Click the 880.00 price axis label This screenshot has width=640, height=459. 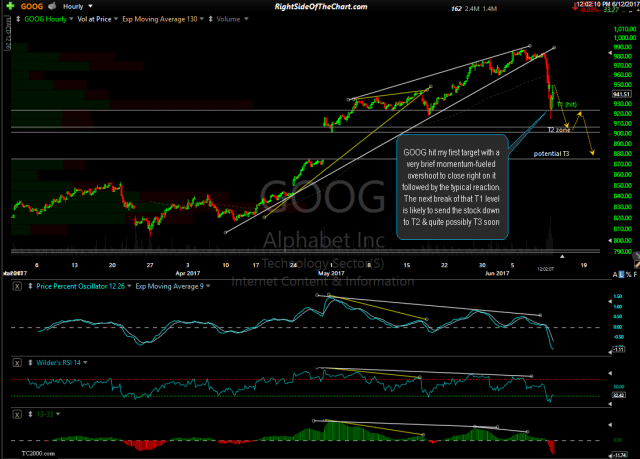coord(625,154)
